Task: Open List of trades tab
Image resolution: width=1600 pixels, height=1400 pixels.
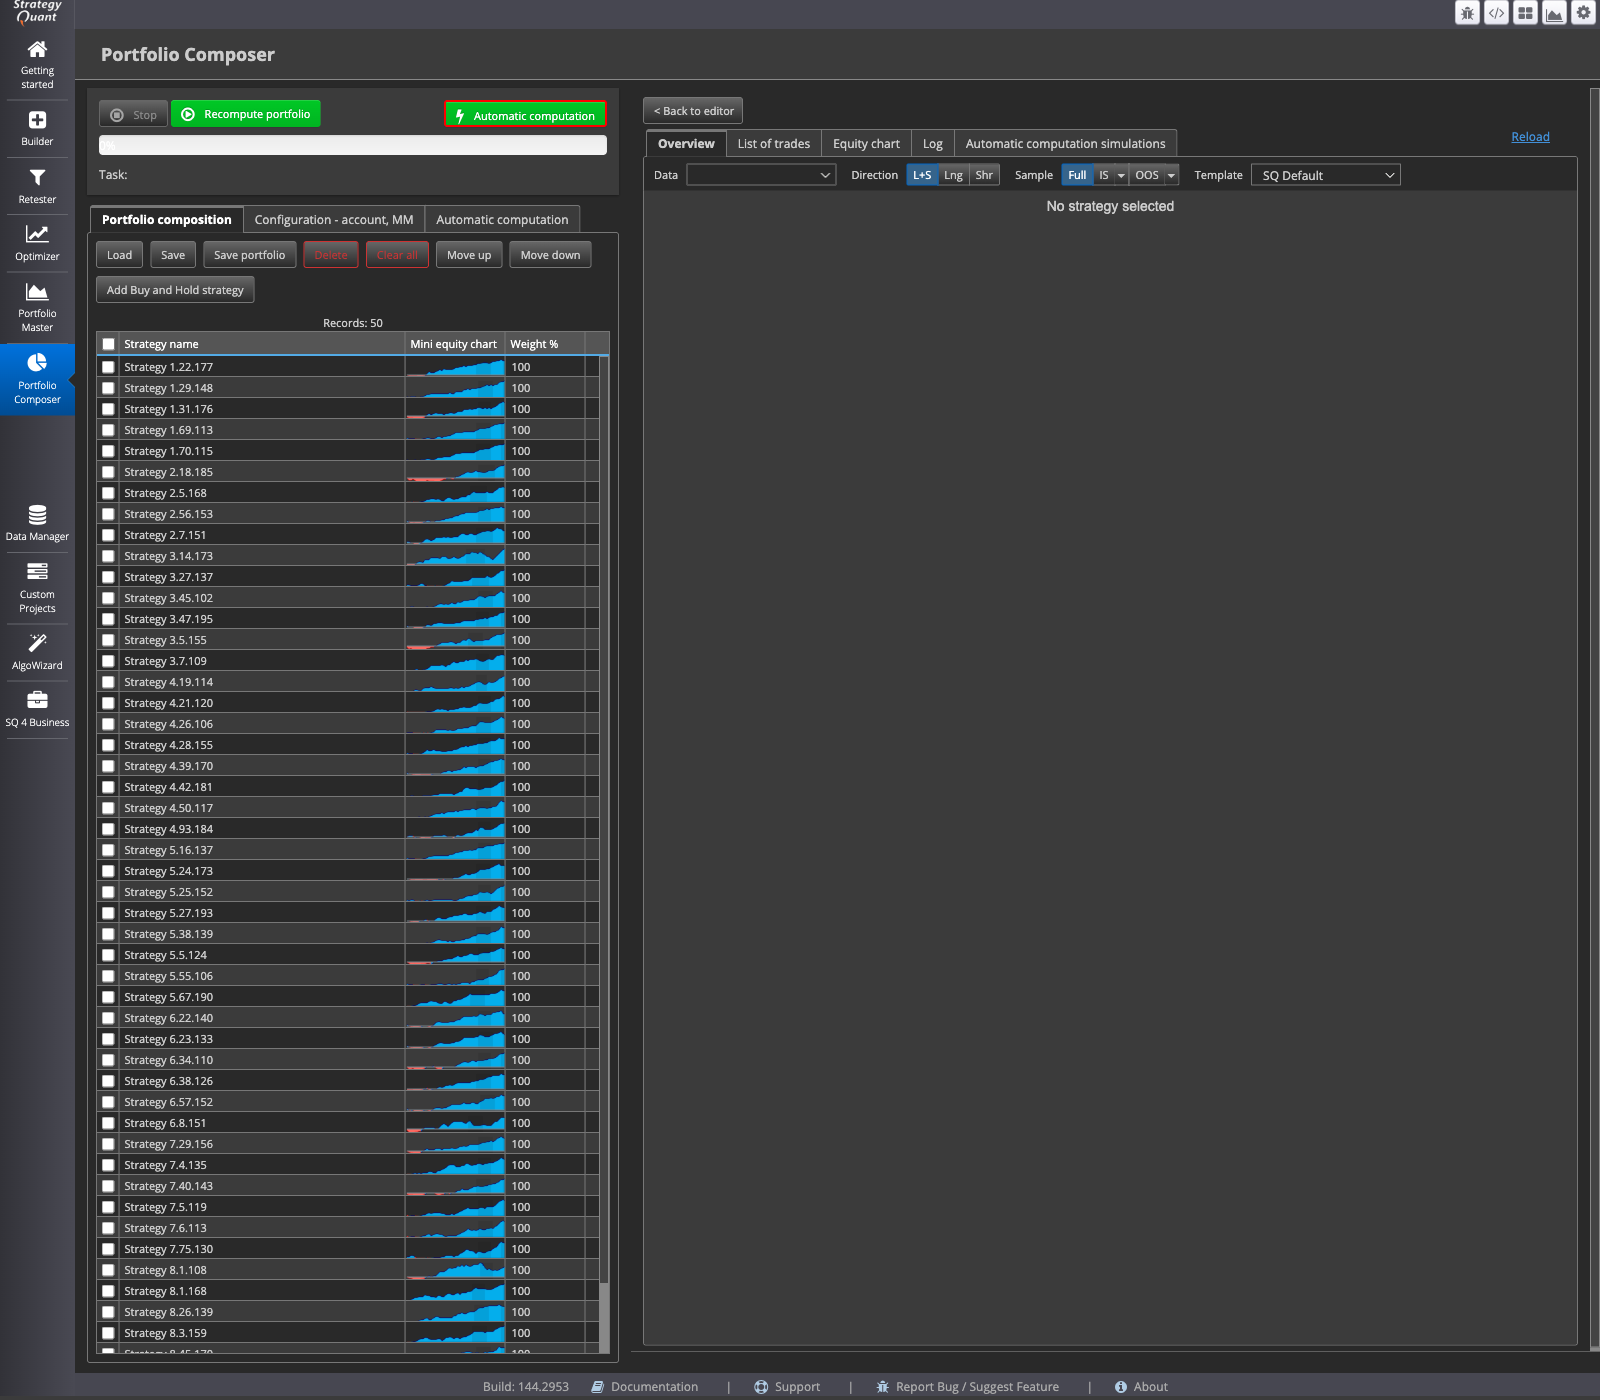Action: [774, 143]
